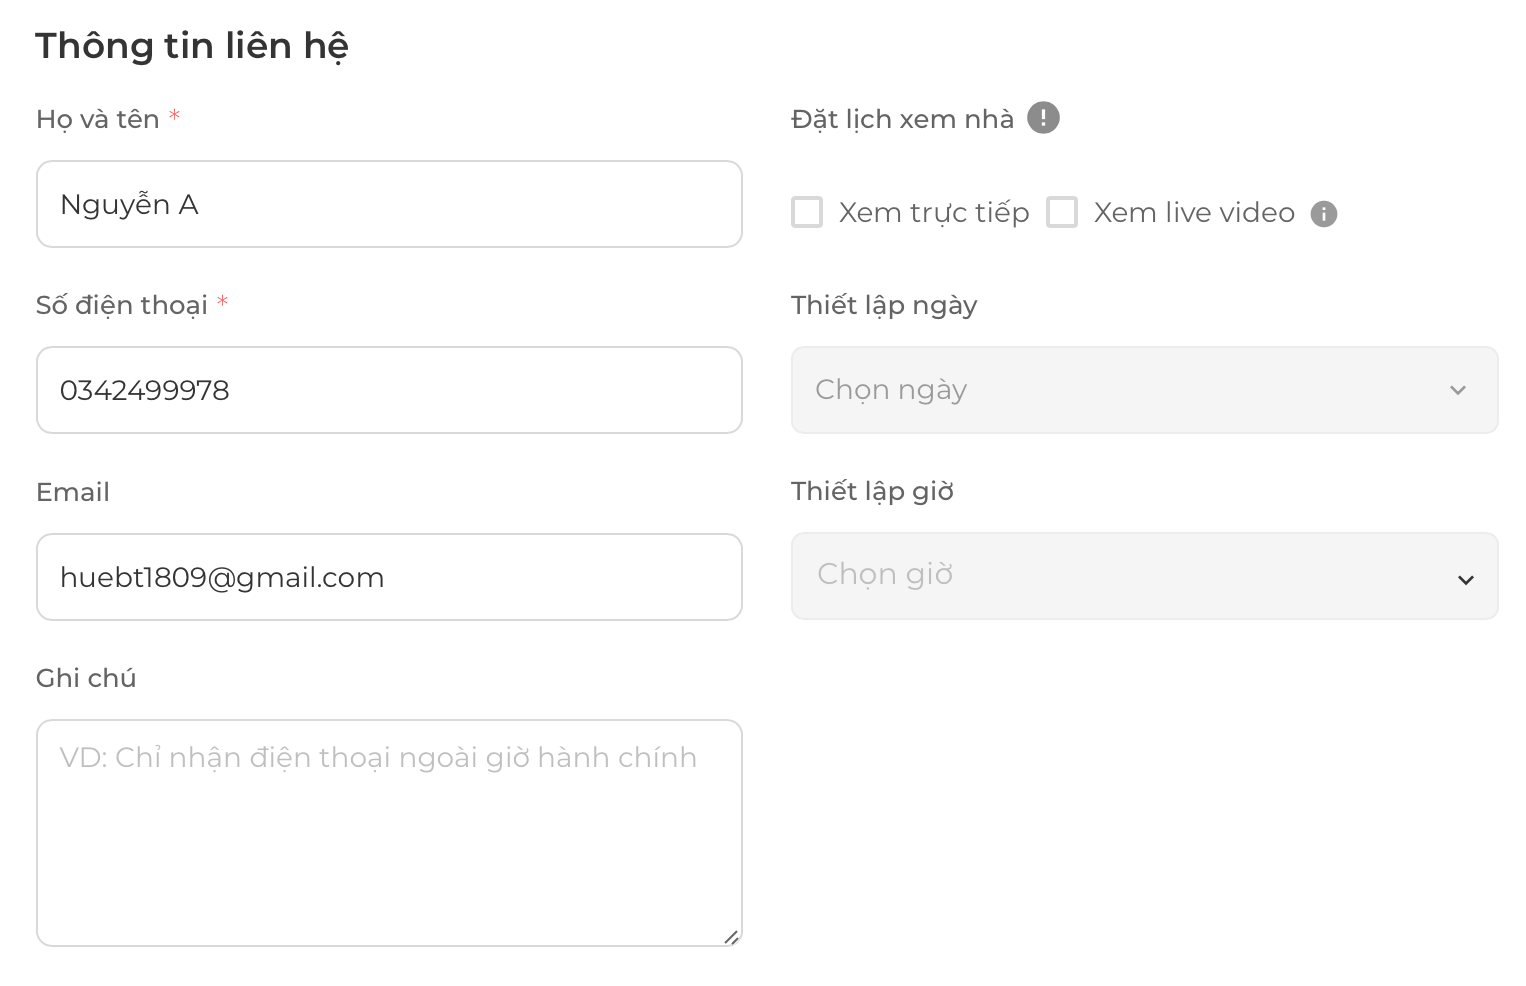Image resolution: width=1526 pixels, height=986 pixels.
Task: Click the Xem live video label text
Action: click(x=1194, y=213)
